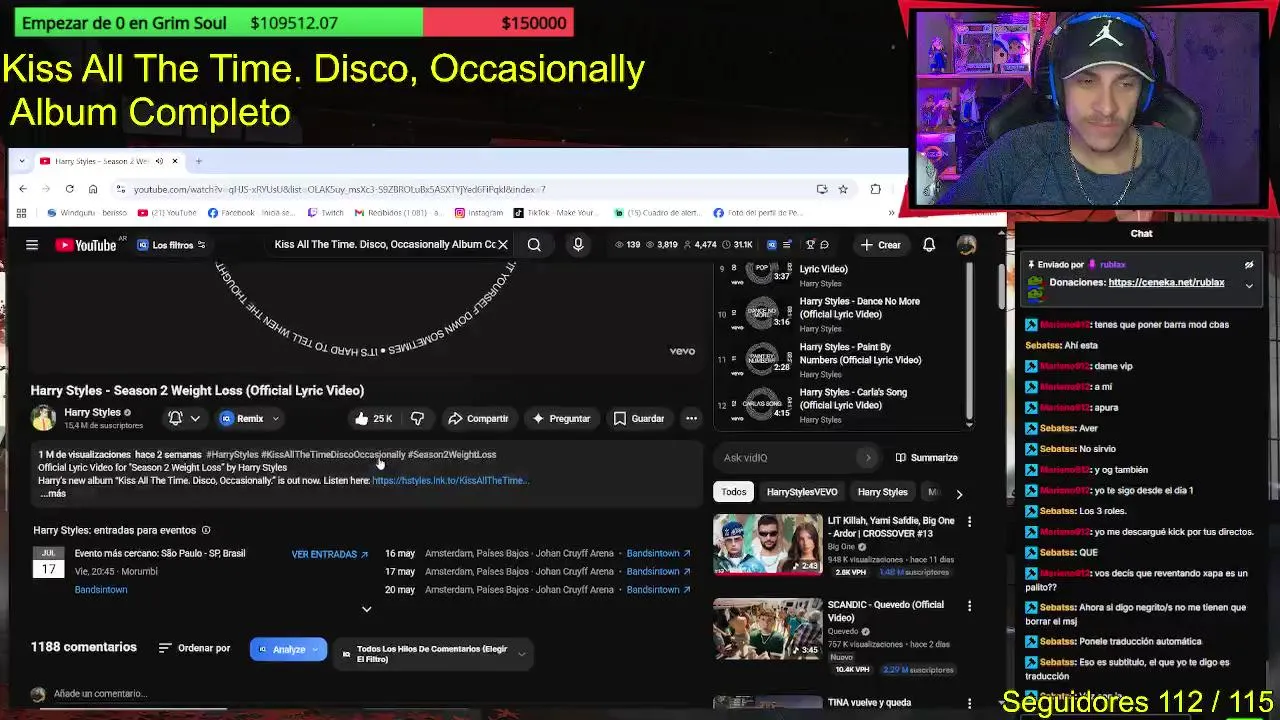Open the hstyles.lnk.to album link
Viewport: 1280px width, 720px height.
point(450,481)
